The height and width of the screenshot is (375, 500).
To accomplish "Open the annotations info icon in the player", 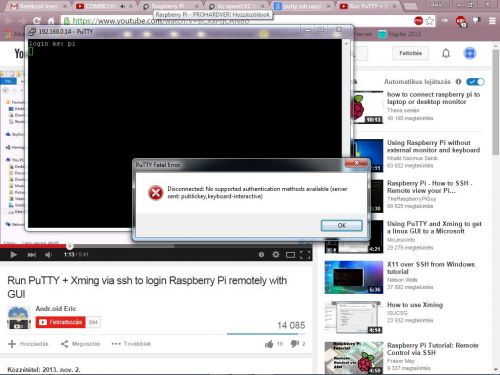I will pos(261,255).
